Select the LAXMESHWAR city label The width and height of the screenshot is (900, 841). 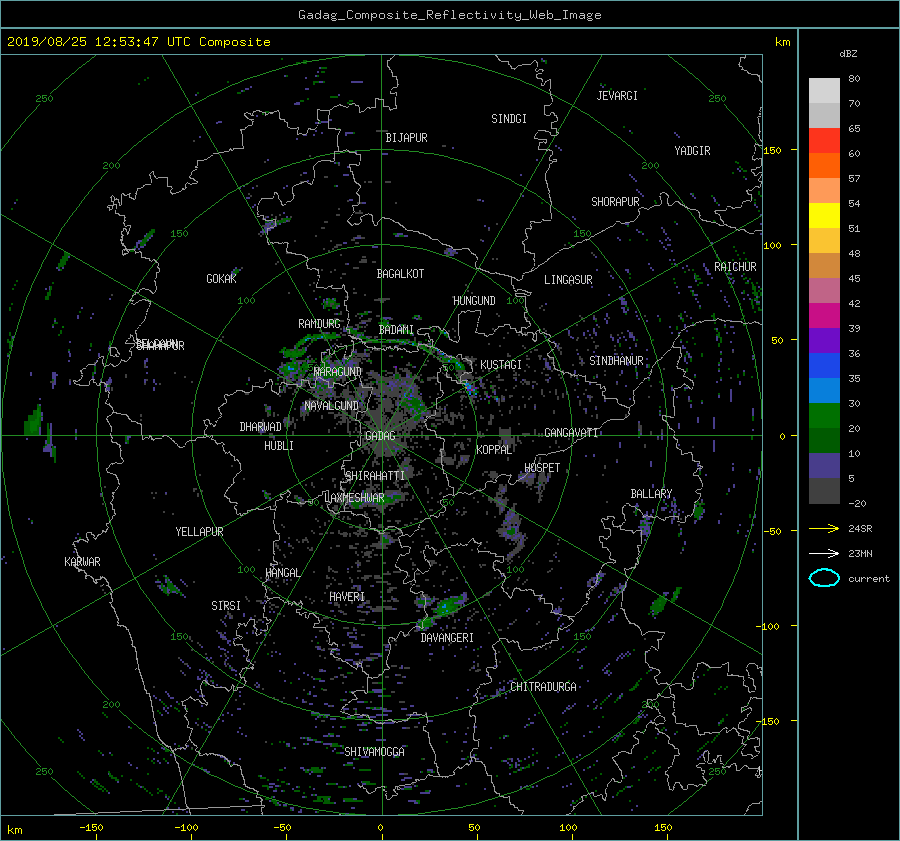[354, 498]
